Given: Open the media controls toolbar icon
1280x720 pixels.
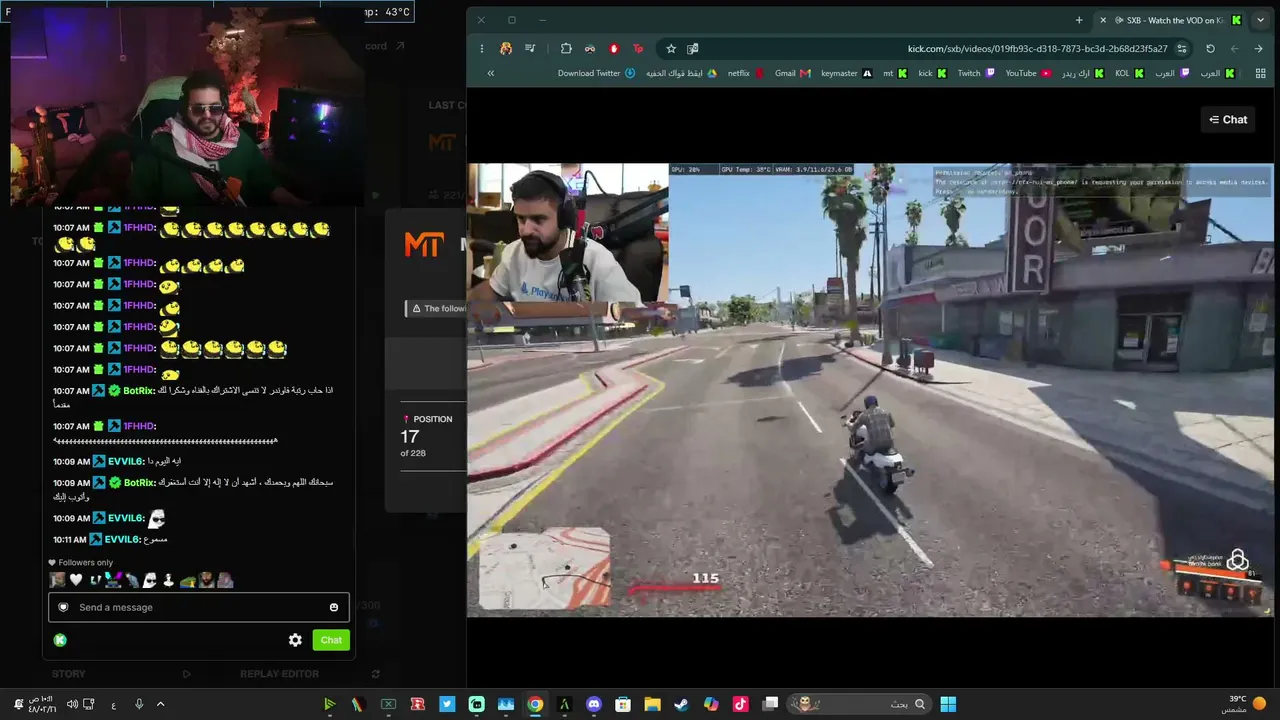Looking at the screenshot, I should (530, 48).
